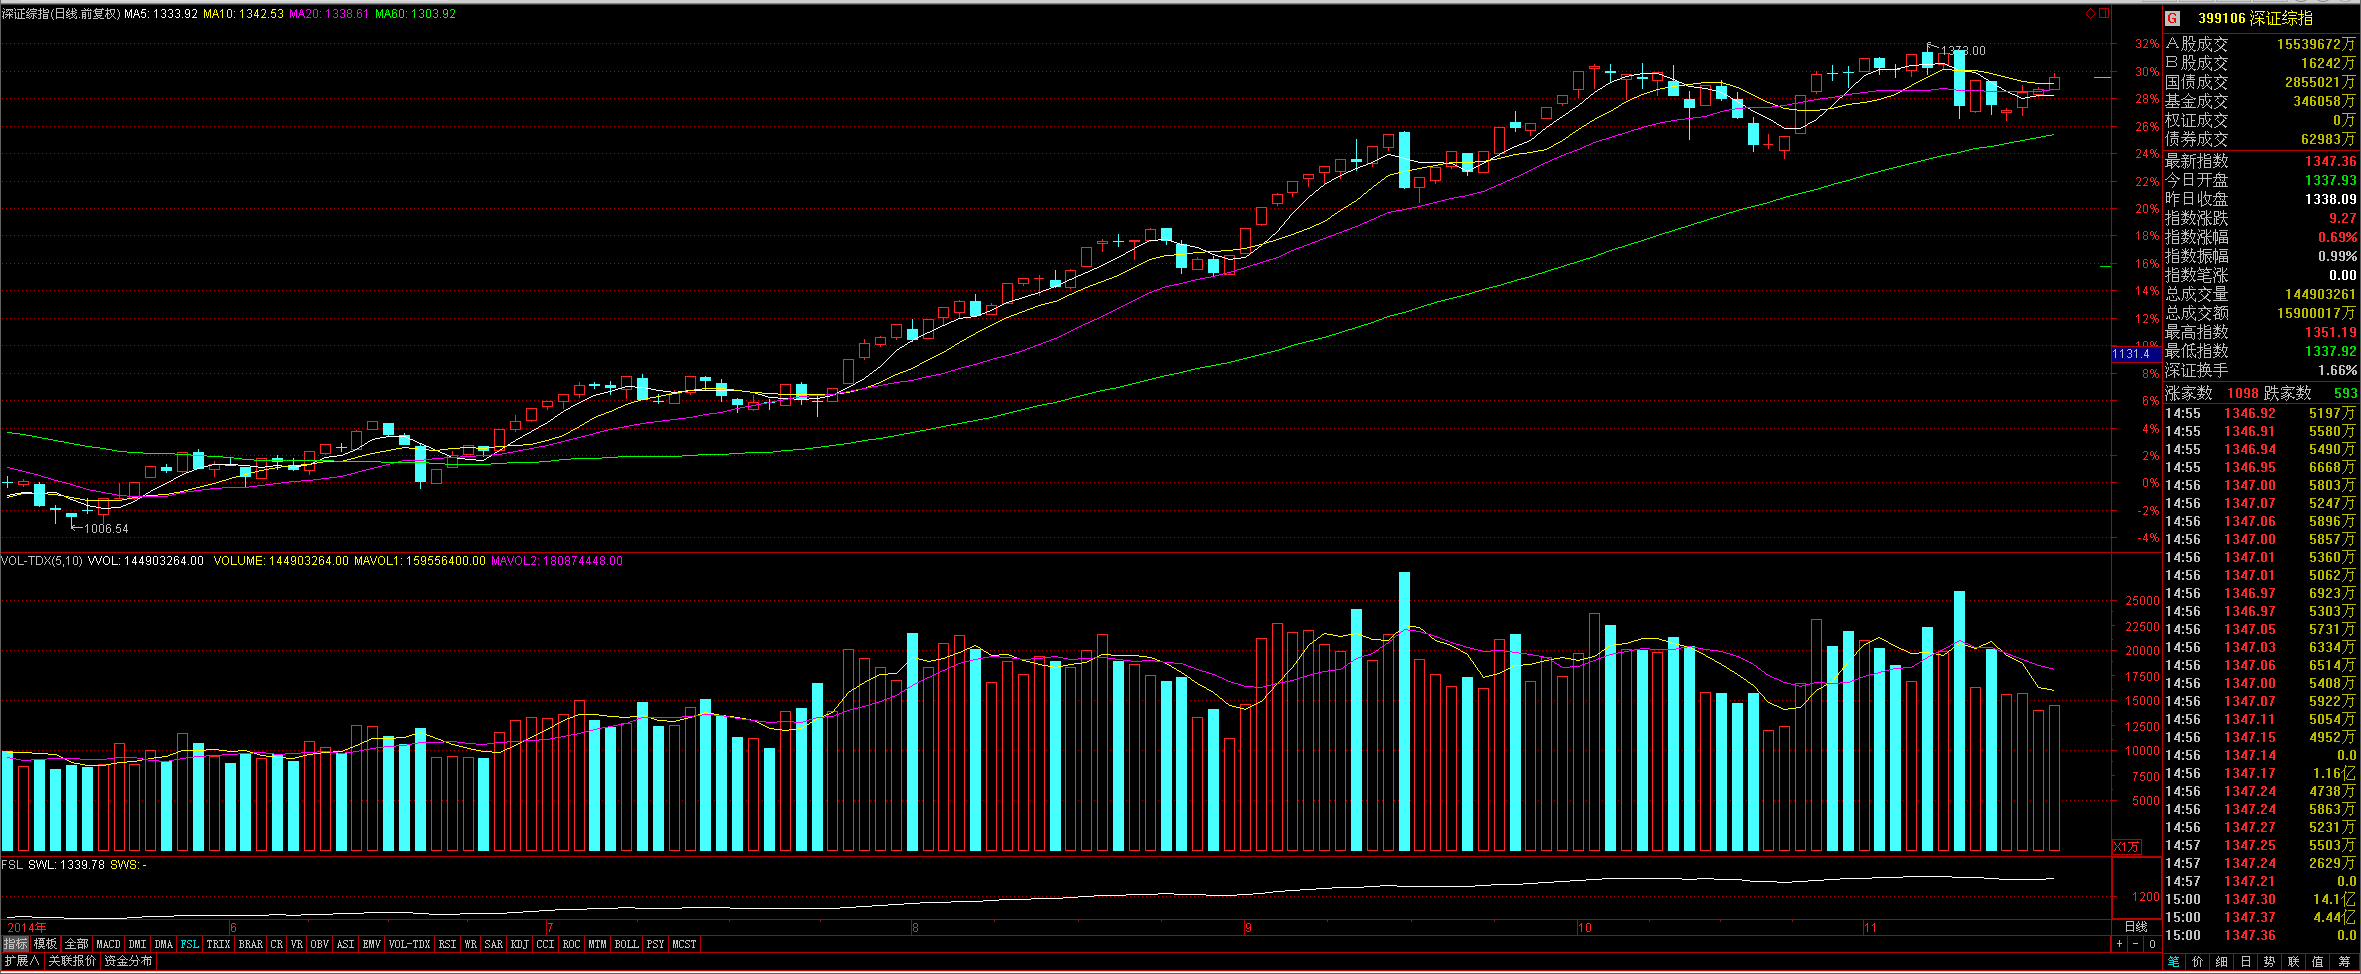Click the FSL SWL: 1339.78 label

[x=53, y=864]
